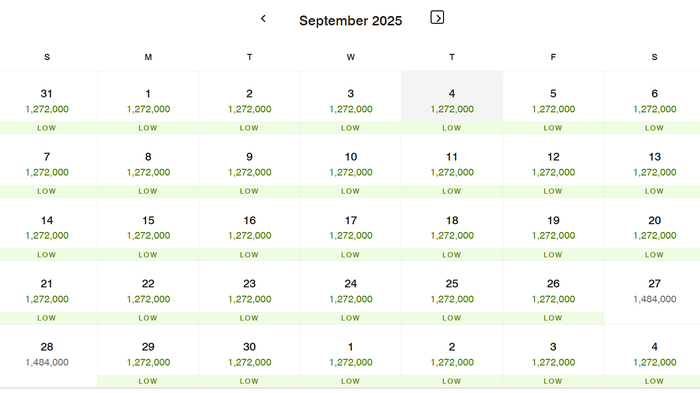
Task: Select September 4 highlighted date
Action: click(x=452, y=102)
